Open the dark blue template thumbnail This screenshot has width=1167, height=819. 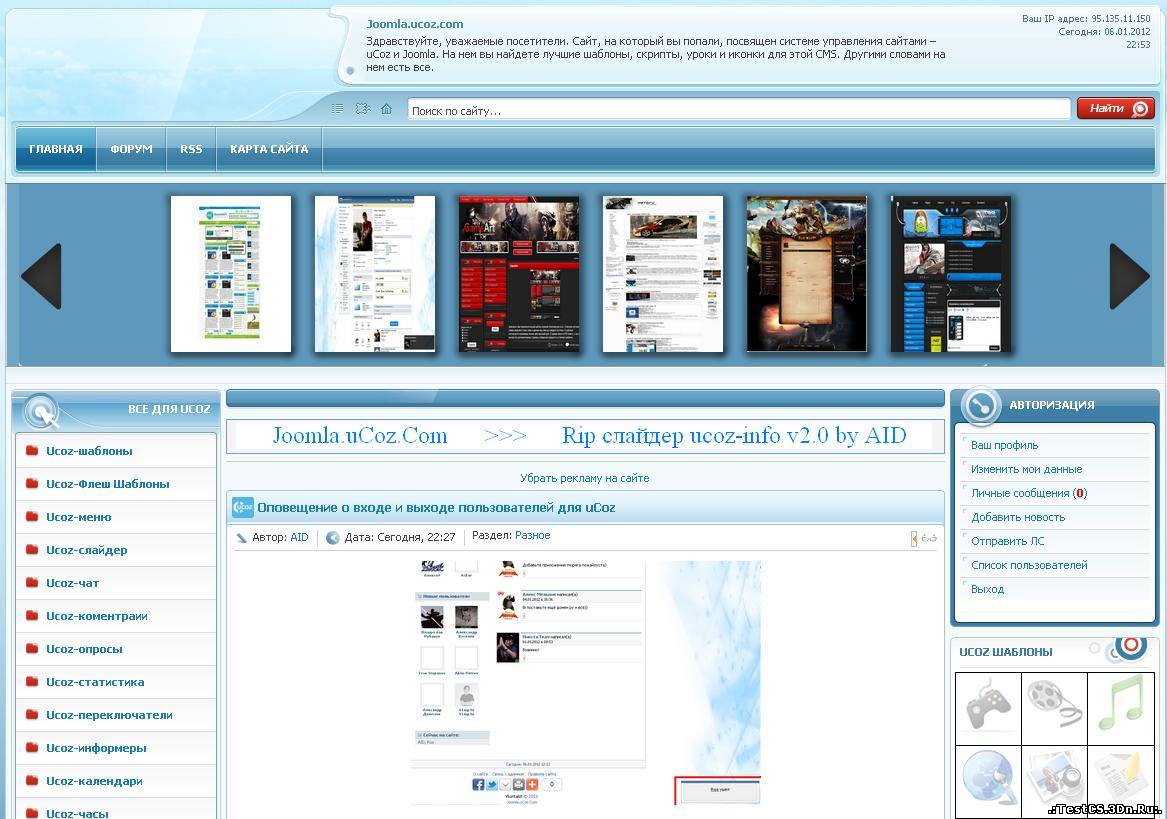point(951,274)
